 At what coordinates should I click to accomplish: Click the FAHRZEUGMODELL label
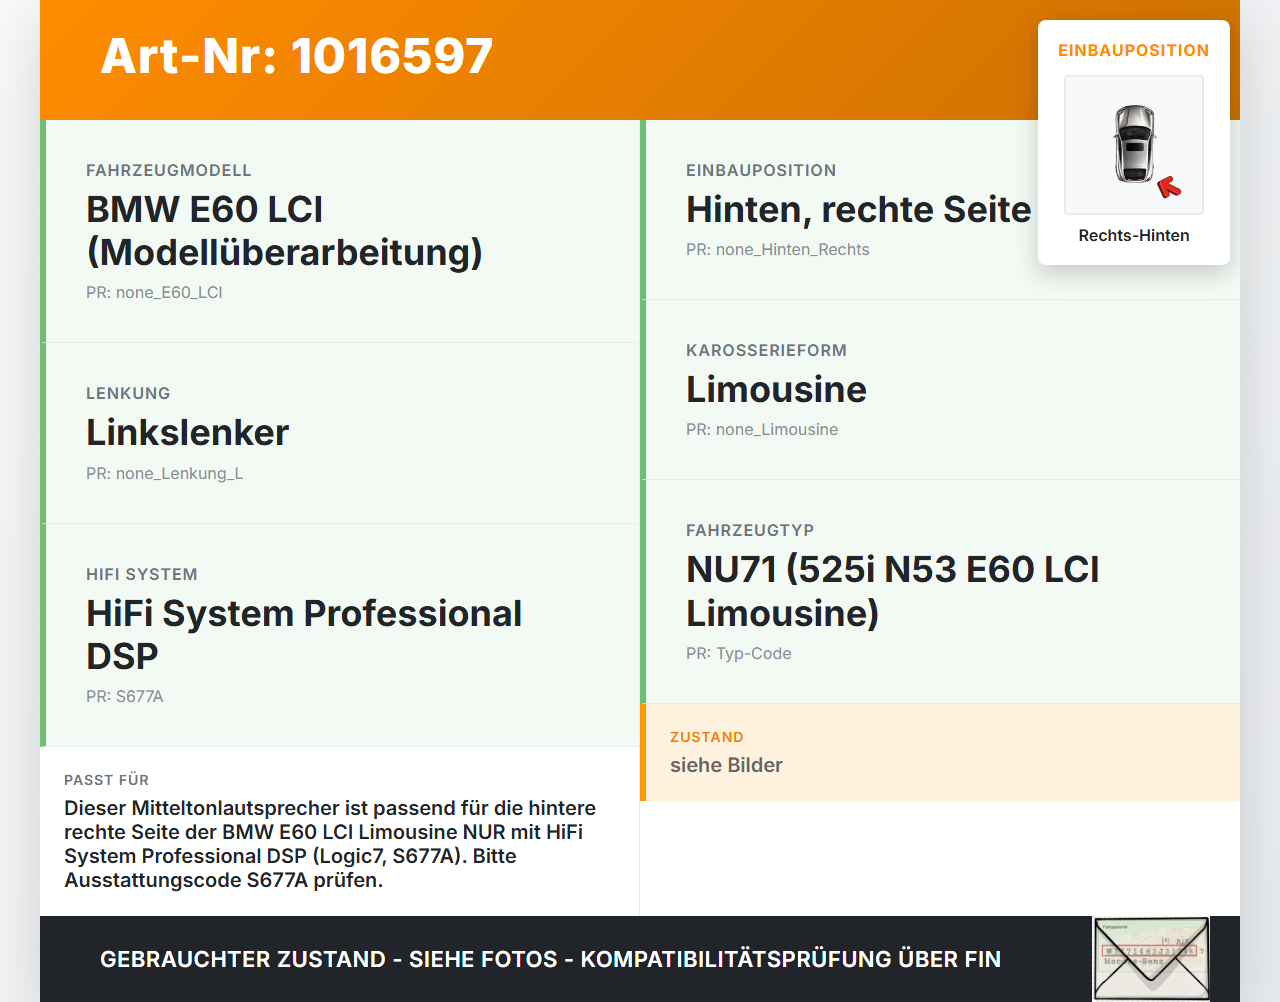click(169, 170)
